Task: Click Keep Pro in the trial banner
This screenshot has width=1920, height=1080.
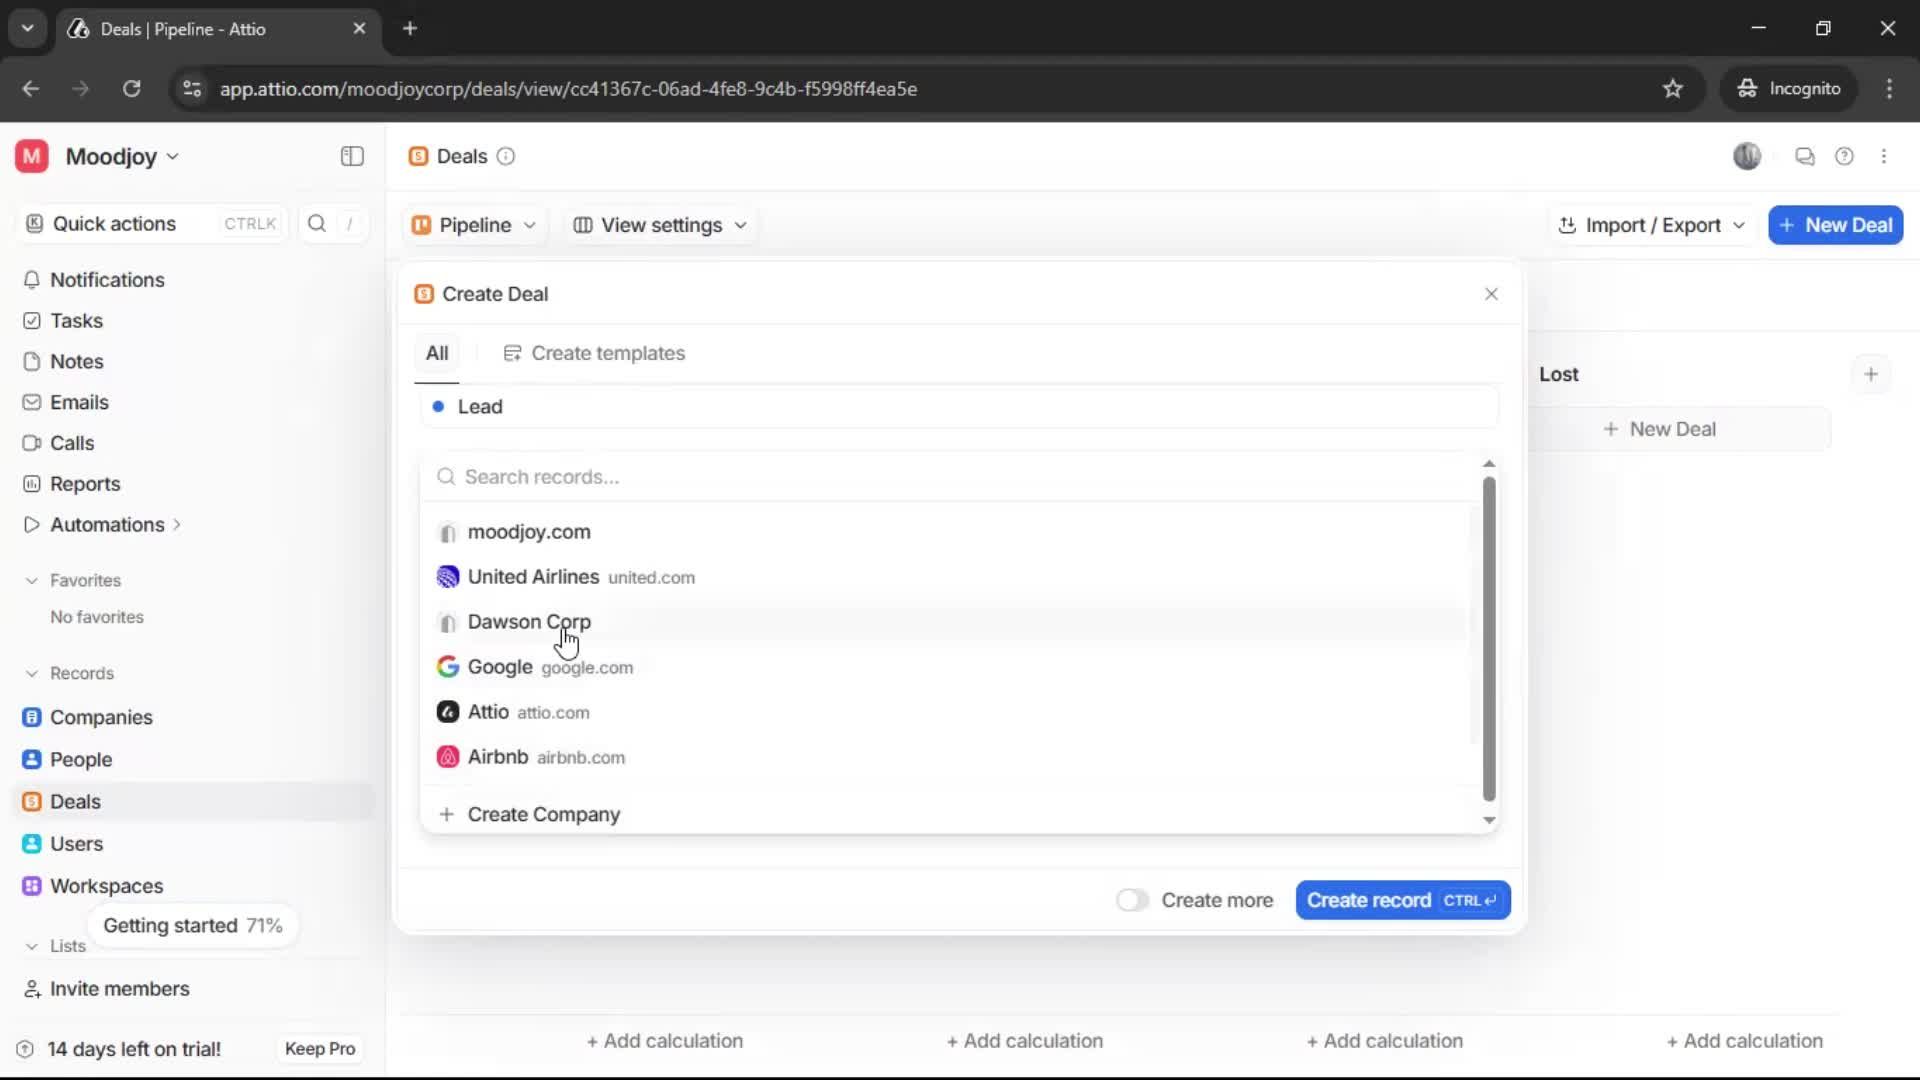Action: click(x=319, y=1048)
